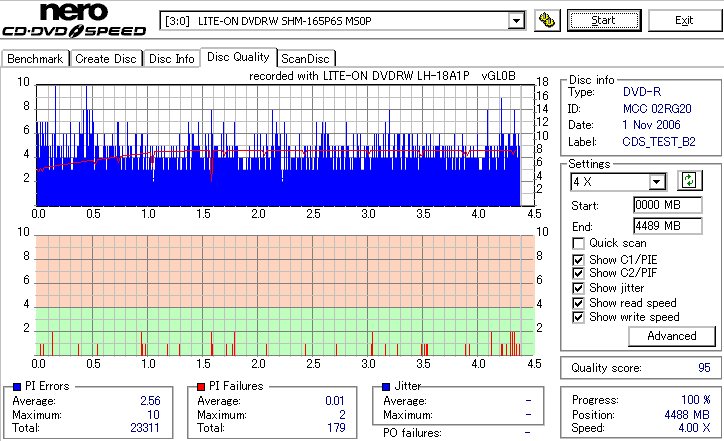Click the red PI Failures legend square
Viewport: 724px width, 441px height.
pos(201,387)
